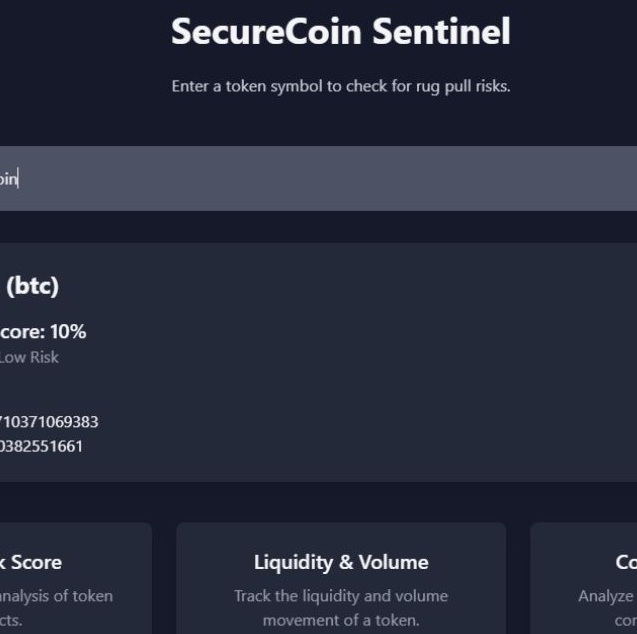Viewport: 637px width, 634px height.
Task: Open the partially visible Score card title
Action: click(32, 562)
